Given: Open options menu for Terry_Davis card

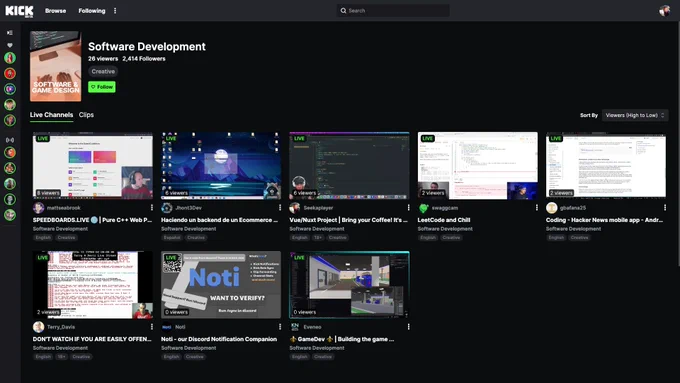Looking at the screenshot, I should pos(151,327).
